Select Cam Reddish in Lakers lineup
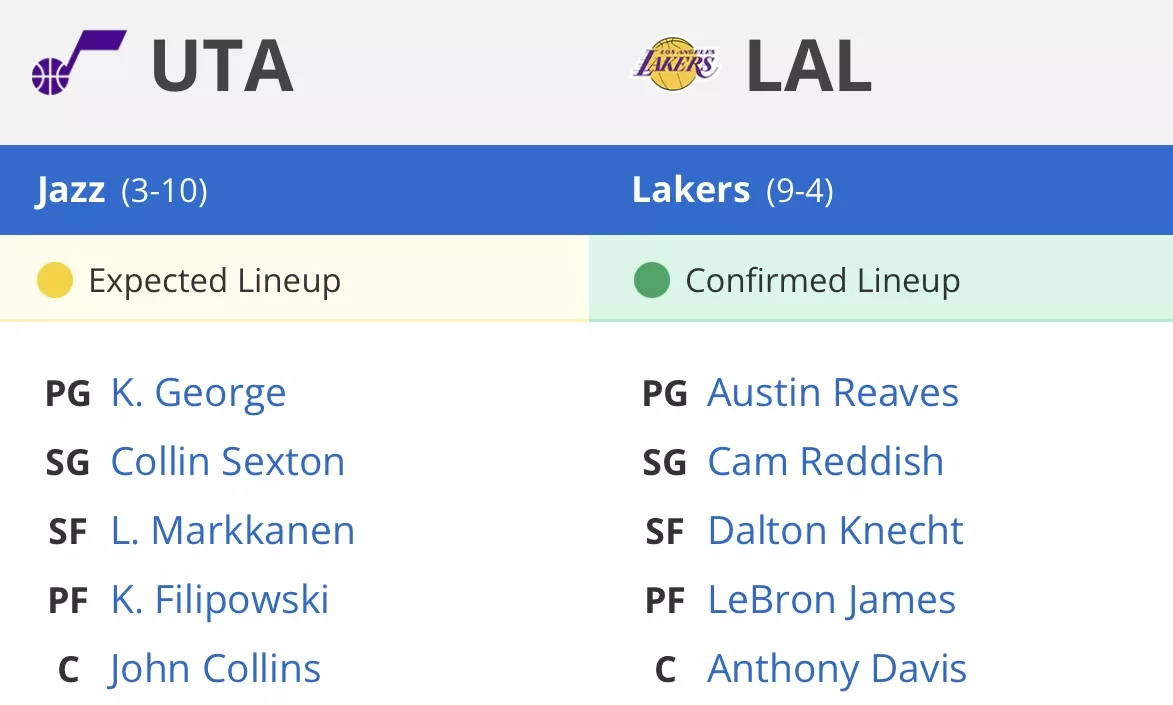Image resolution: width=1173 pixels, height=705 pixels. pyautogui.click(x=825, y=461)
